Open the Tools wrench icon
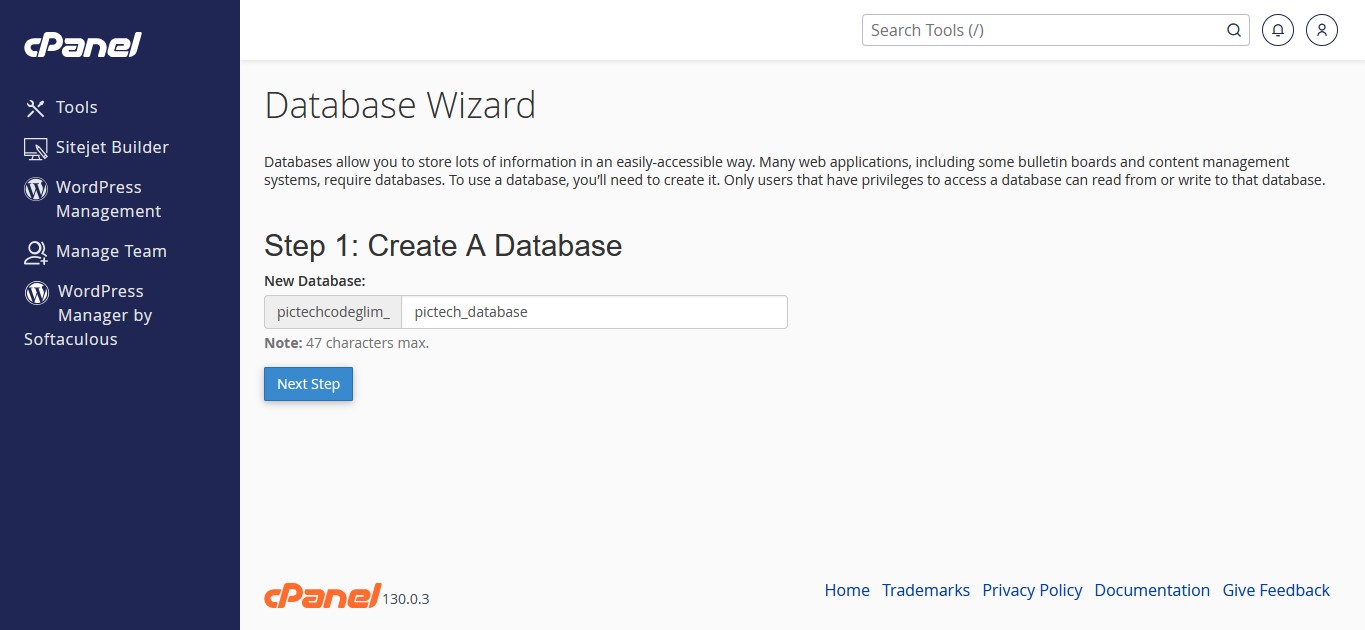Viewport: 1365px width, 630px height. [36, 108]
